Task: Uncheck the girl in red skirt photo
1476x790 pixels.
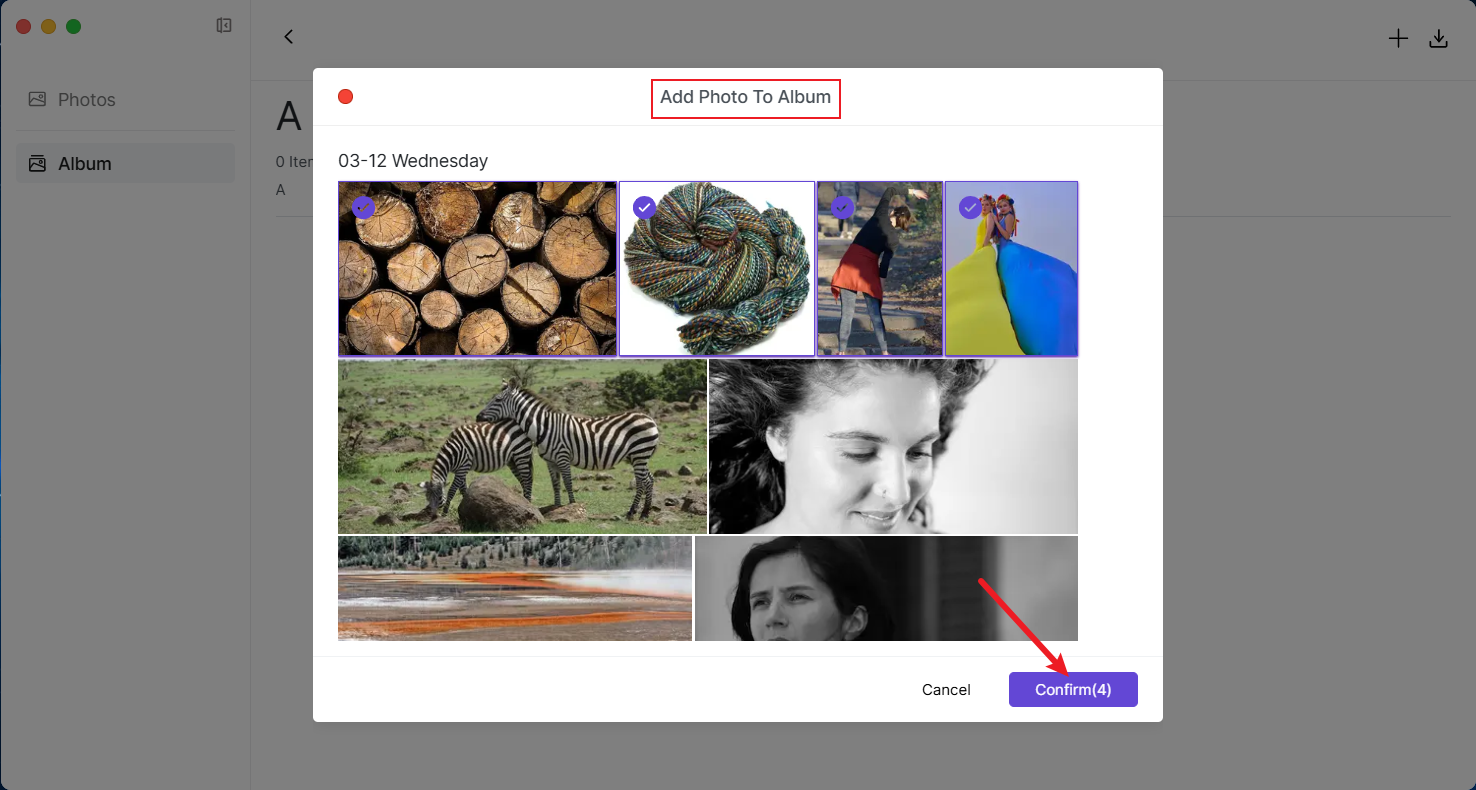Action: pos(842,207)
